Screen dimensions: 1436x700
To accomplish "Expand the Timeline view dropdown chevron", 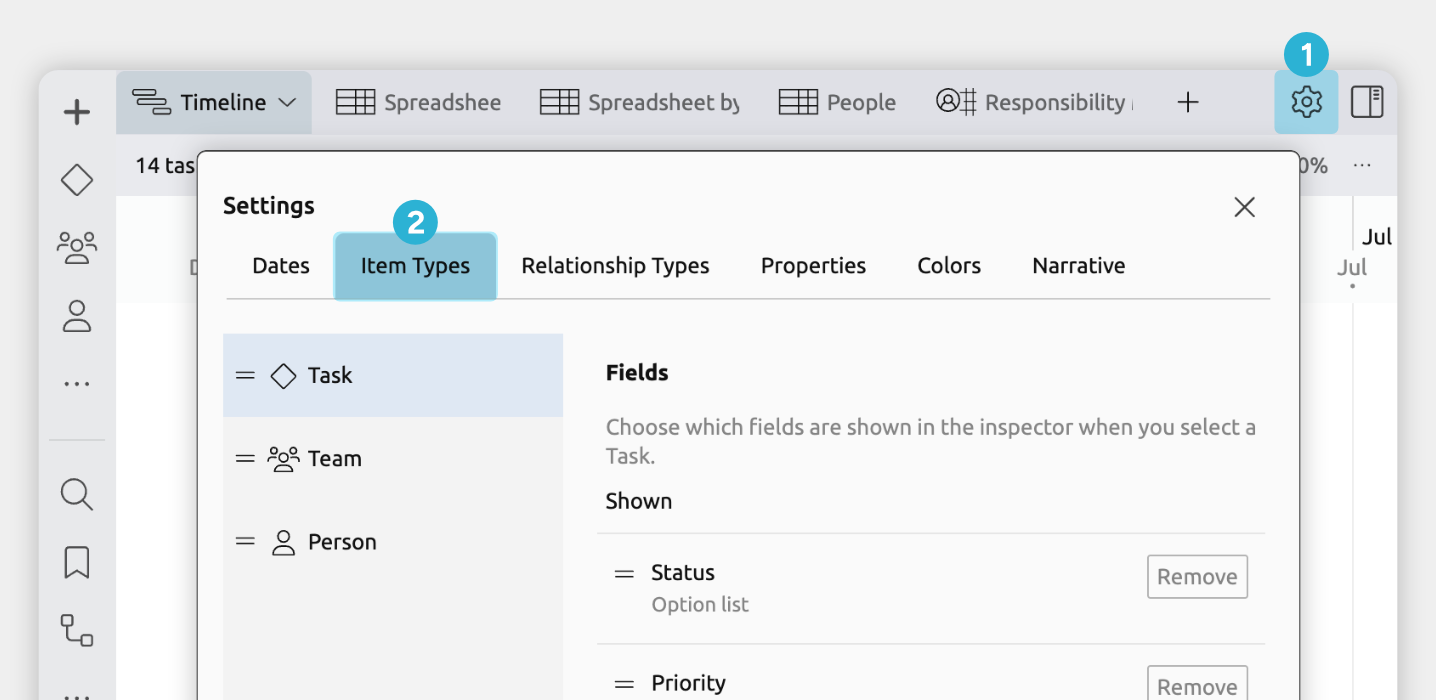I will click(287, 102).
